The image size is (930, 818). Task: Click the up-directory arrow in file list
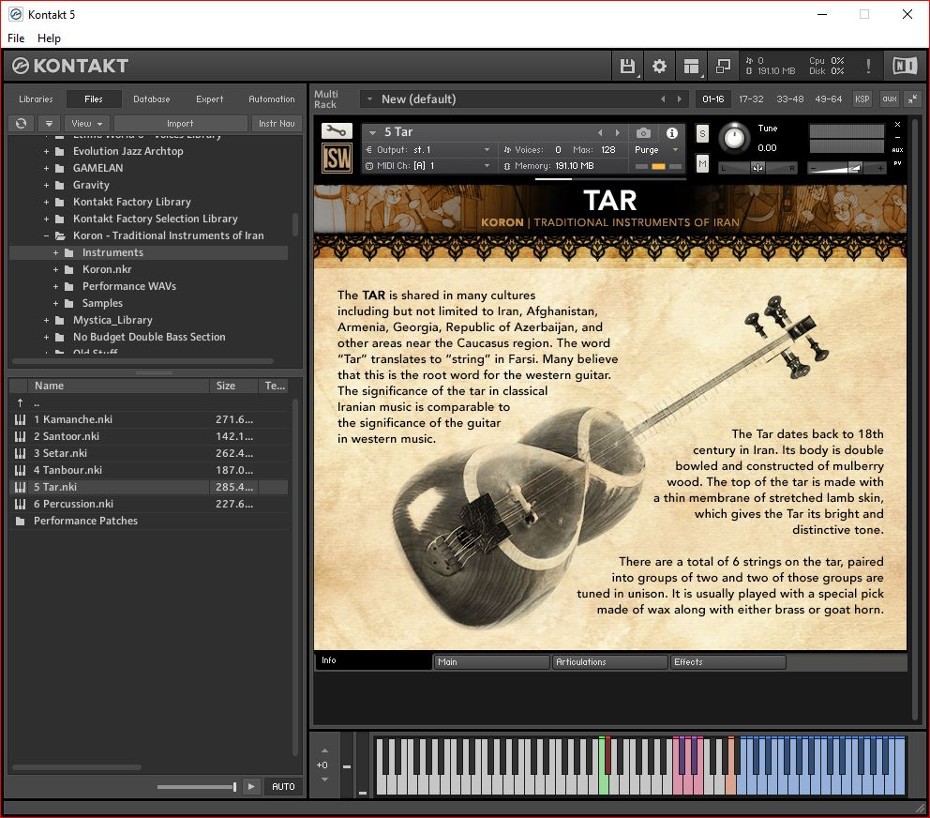(20, 403)
